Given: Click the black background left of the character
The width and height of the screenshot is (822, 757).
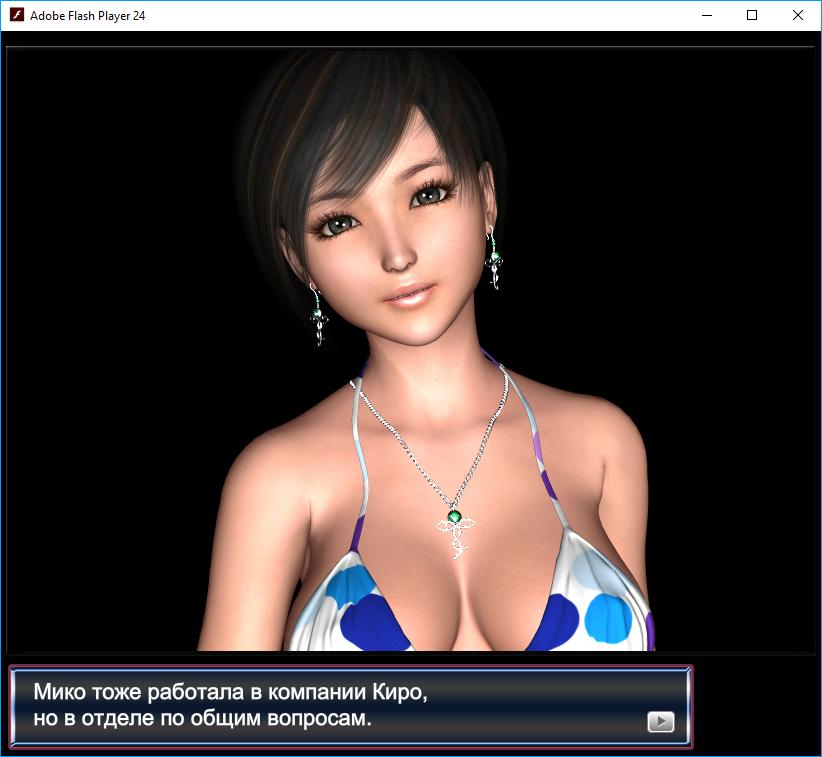Looking at the screenshot, I should 110,350.
